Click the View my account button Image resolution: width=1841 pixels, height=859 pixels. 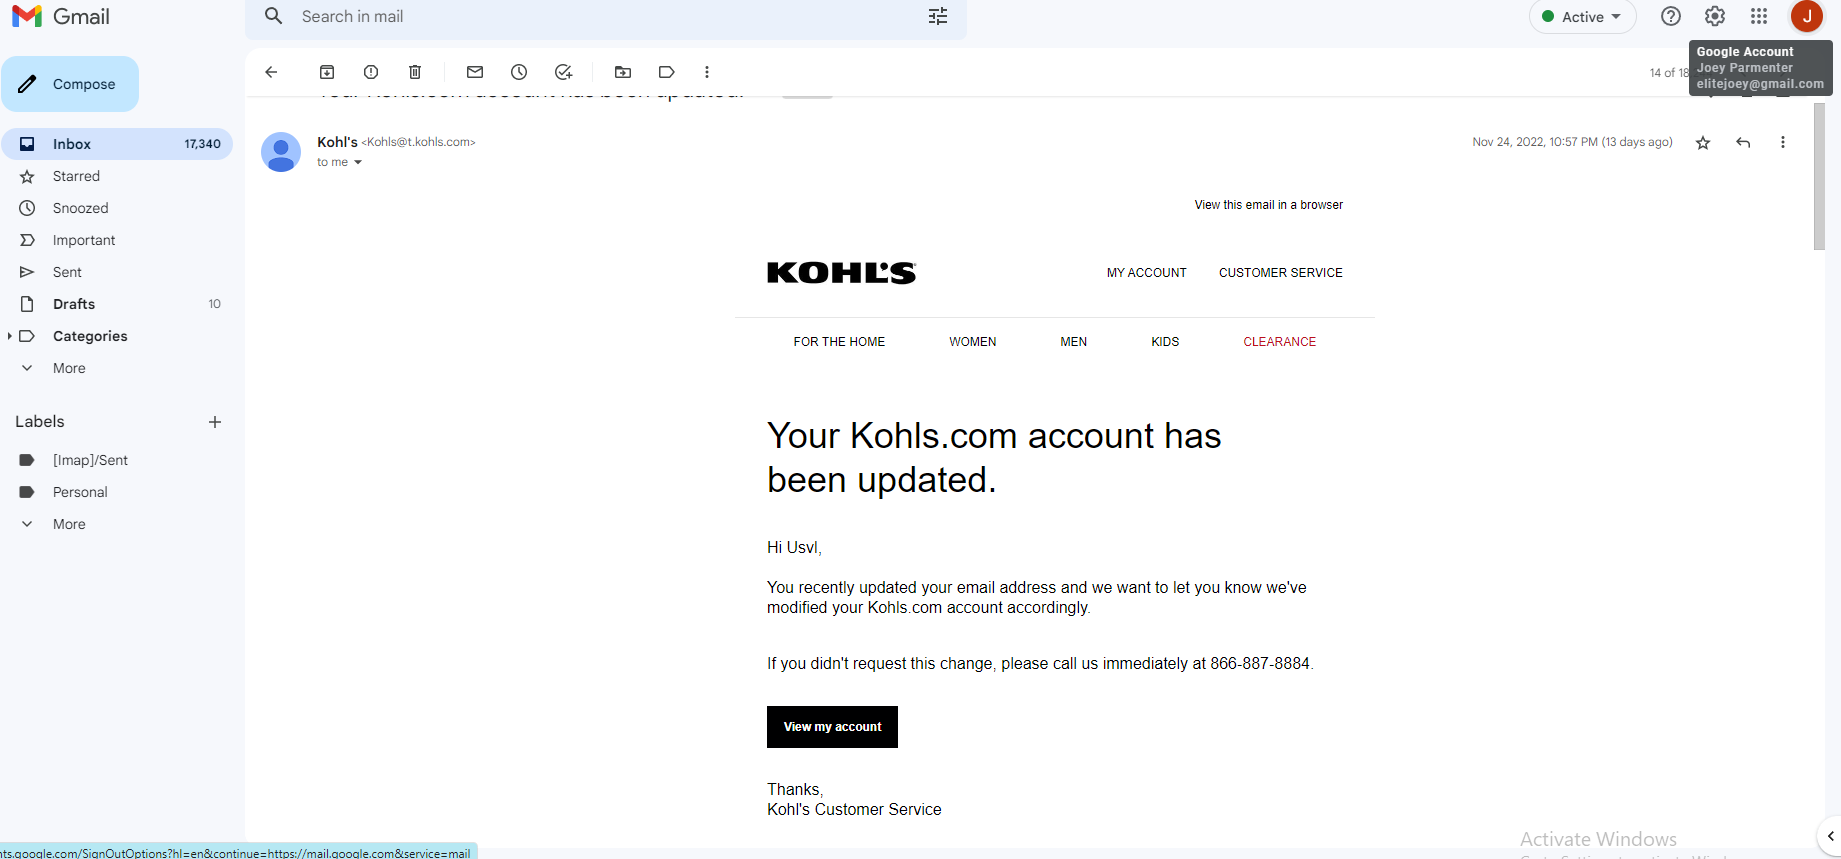[832, 727]
